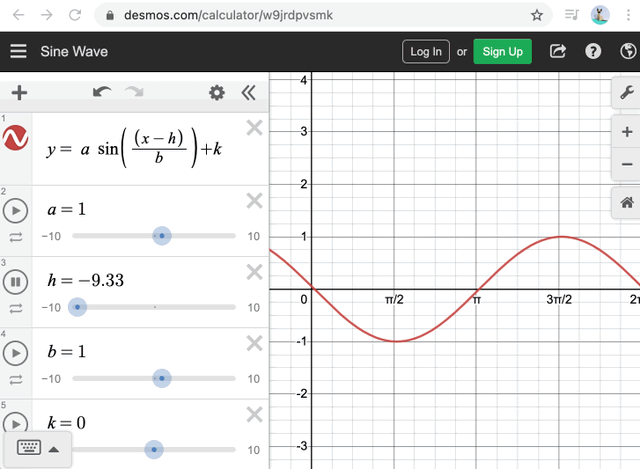The image size is (640, 469).
Task: Open expression list settings gear
Action: click(x=217, y=93)
